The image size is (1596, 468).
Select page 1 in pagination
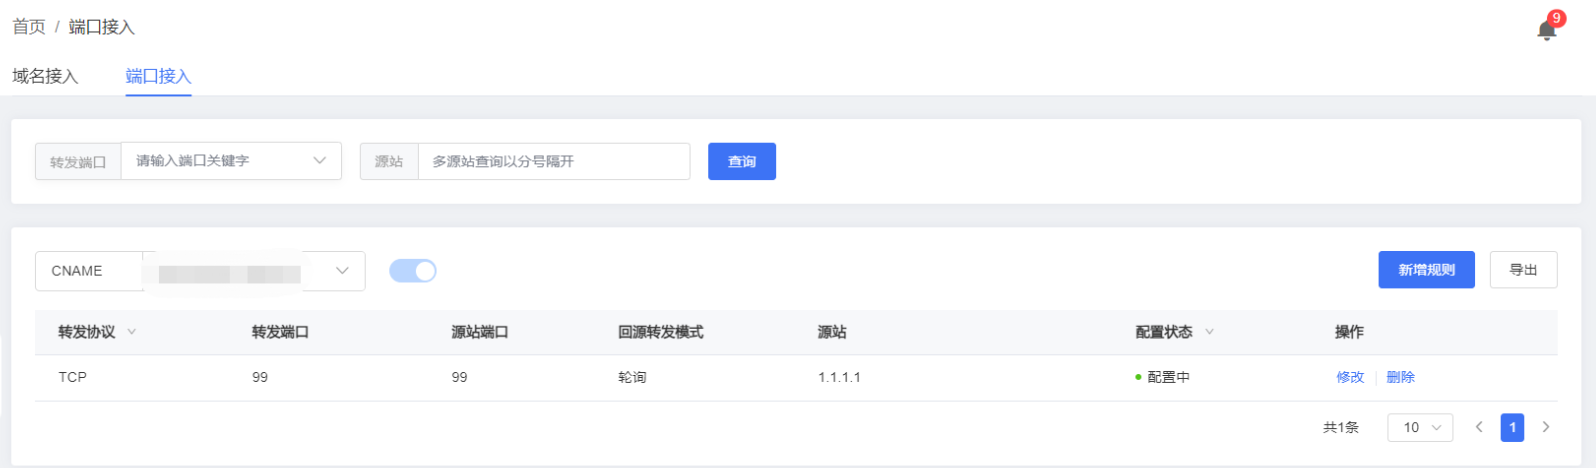point(1512,427)
